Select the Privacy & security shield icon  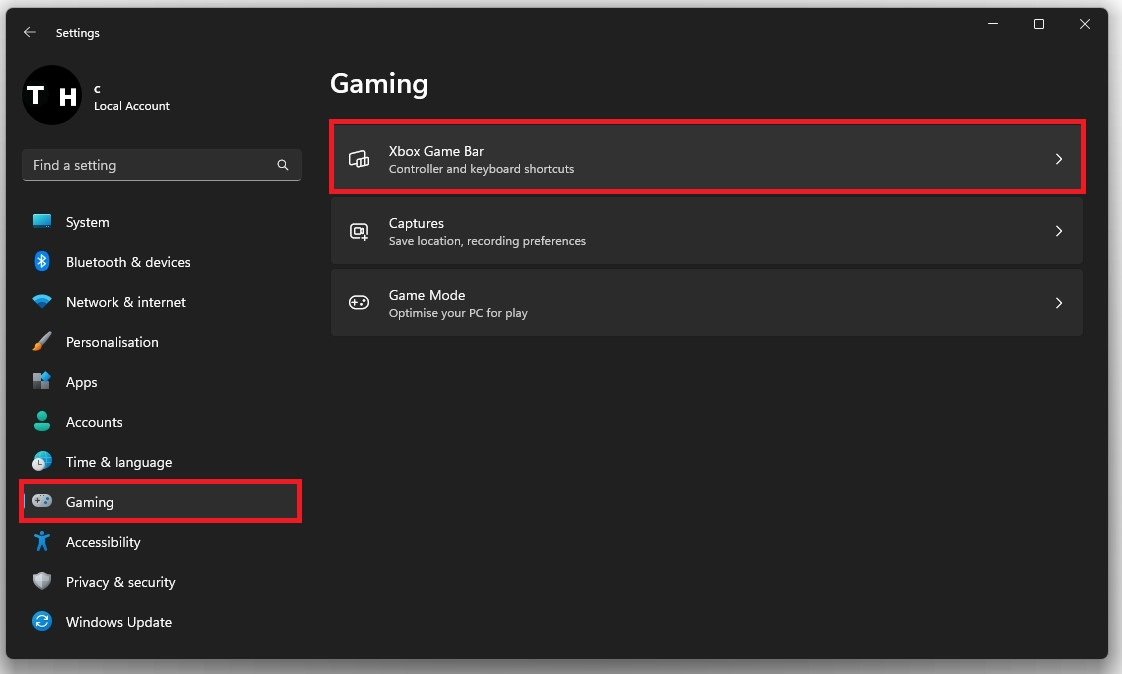[x=42, y=582]
